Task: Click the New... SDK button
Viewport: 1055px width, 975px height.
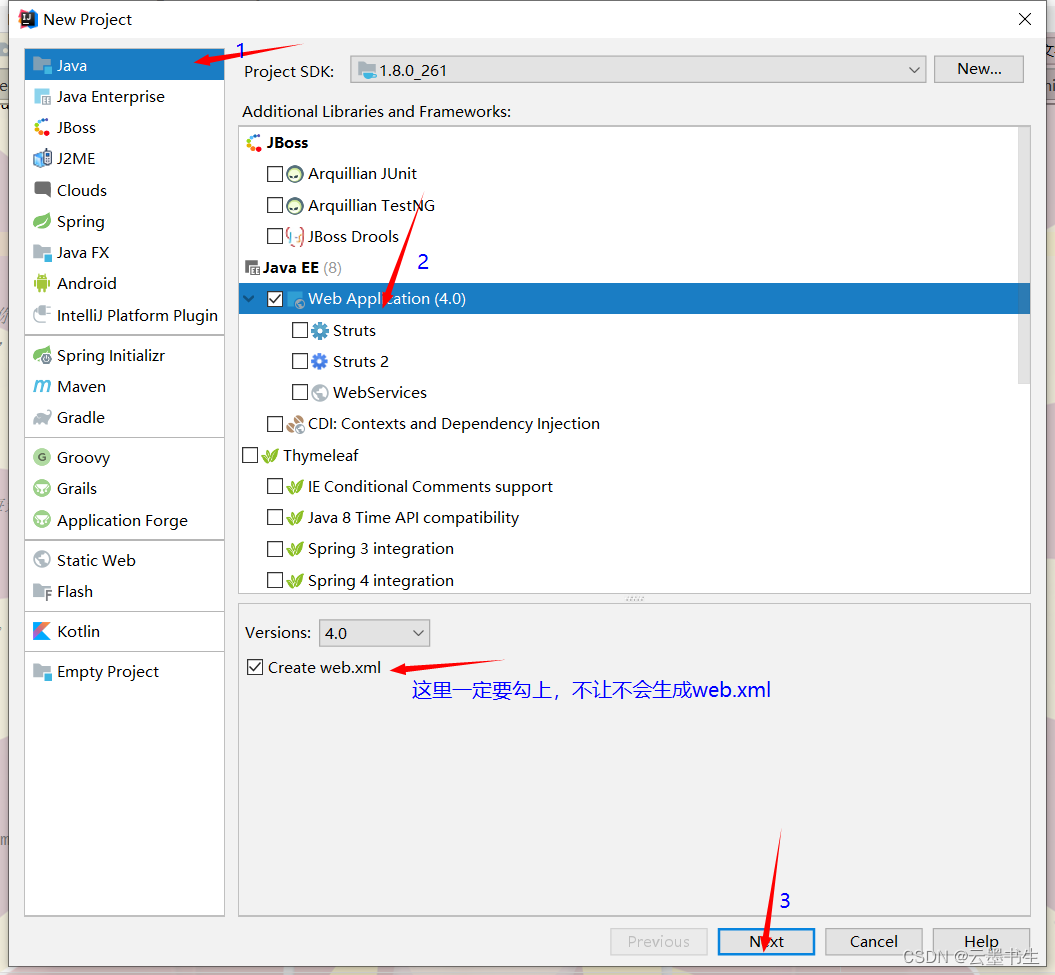Action: (x=979, y=69)
